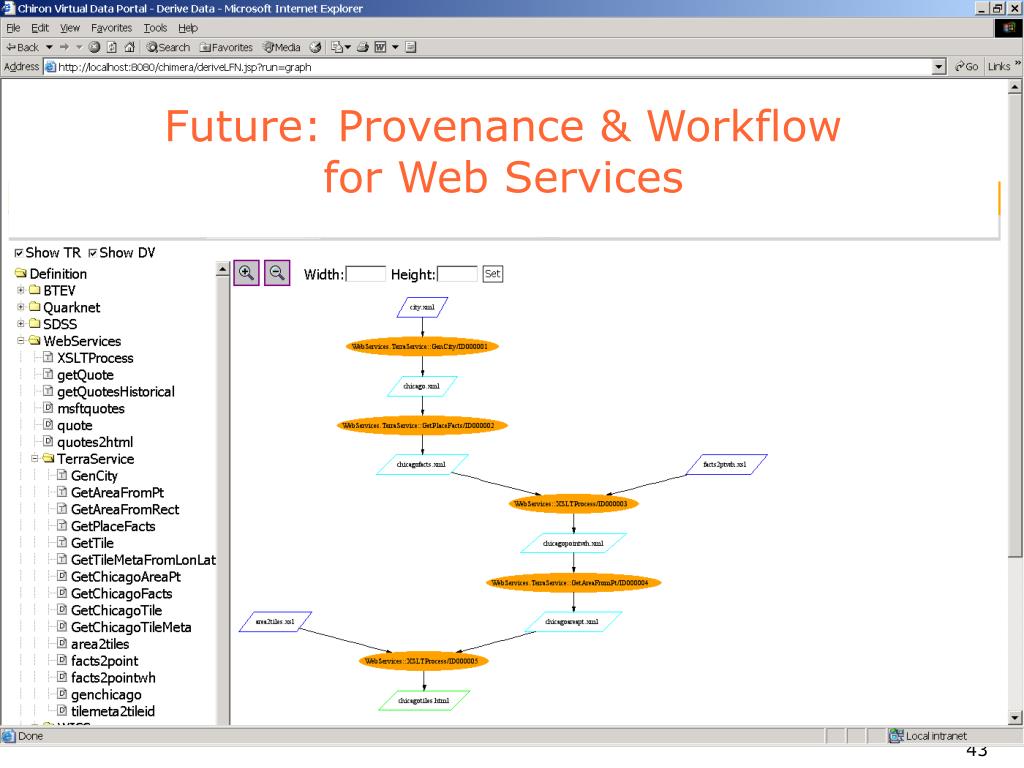This screenshot has height=768, width=1024.
Task: Click the Set button
Action: click(x=492, y=274)
